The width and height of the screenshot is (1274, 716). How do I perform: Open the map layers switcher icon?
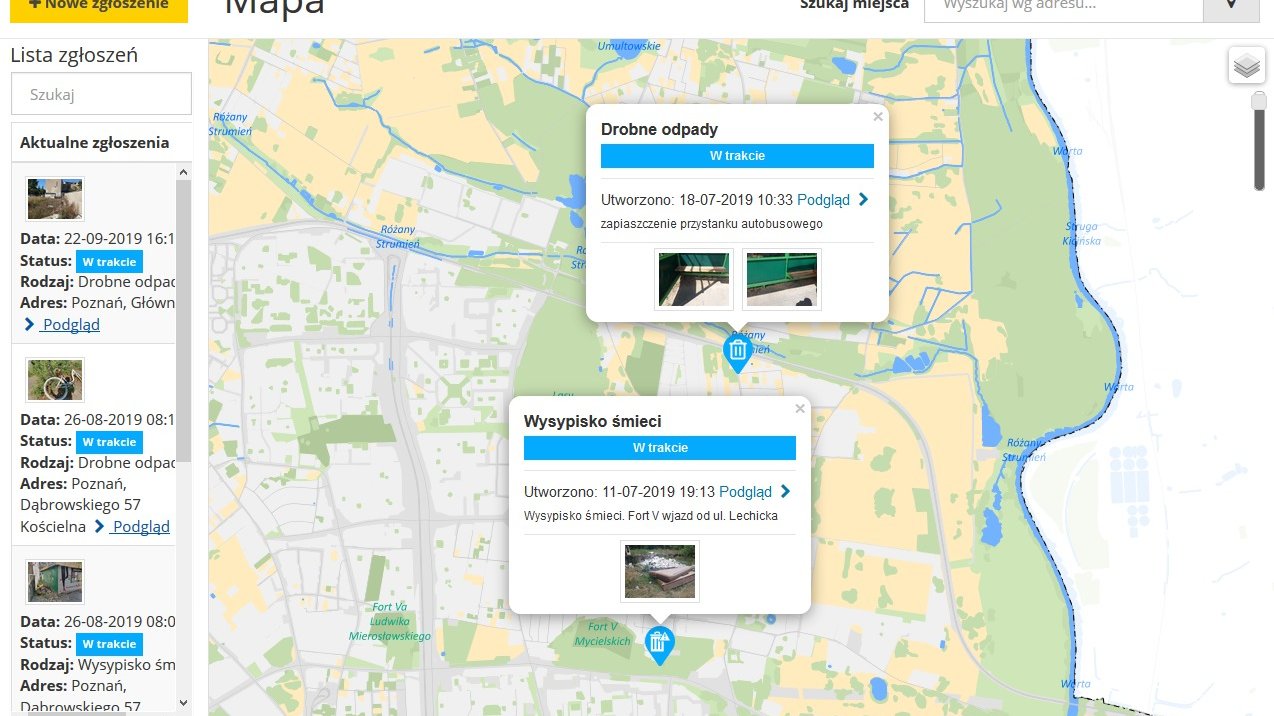tap(1246, 67)
